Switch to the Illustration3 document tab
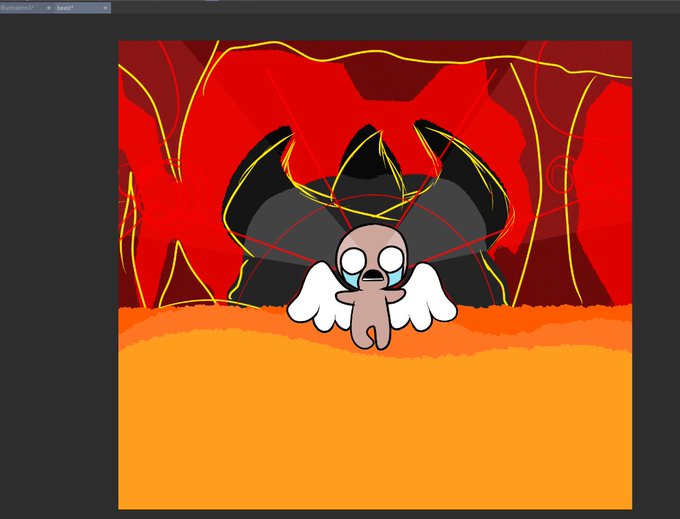This screenshot has height=519, width=680. (17, 8)
